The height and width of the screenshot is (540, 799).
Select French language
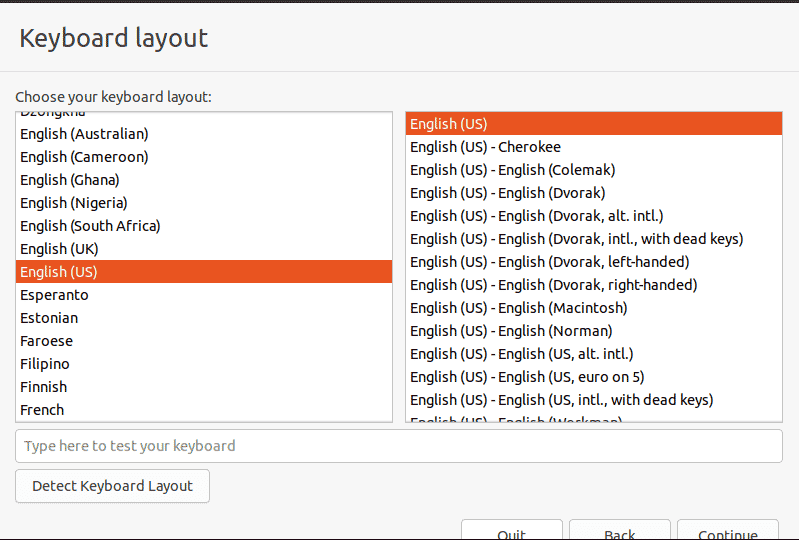click(x=204, y=410)
